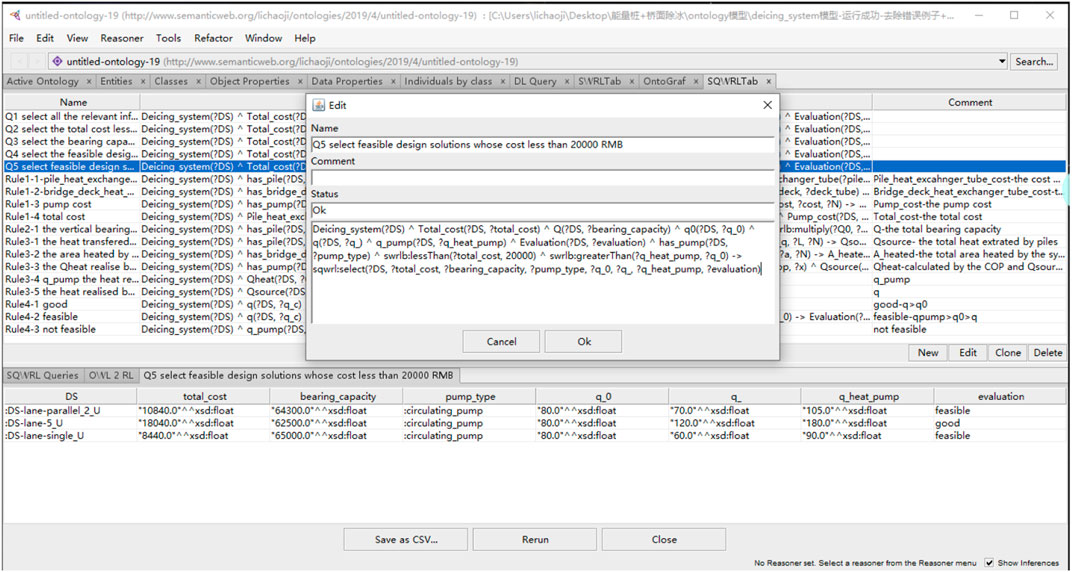The height and width of the screenshot is (572, 1072).
Task: Switch to the Entities tab
Action: pyautogui.click(x=116, y=81)
